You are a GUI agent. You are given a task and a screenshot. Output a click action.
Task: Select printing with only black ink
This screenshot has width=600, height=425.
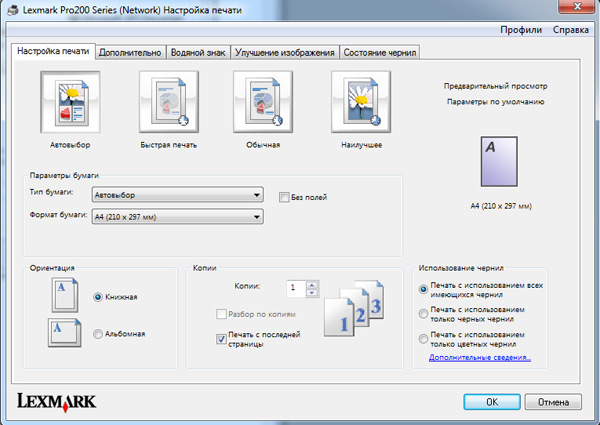point(424,315)
